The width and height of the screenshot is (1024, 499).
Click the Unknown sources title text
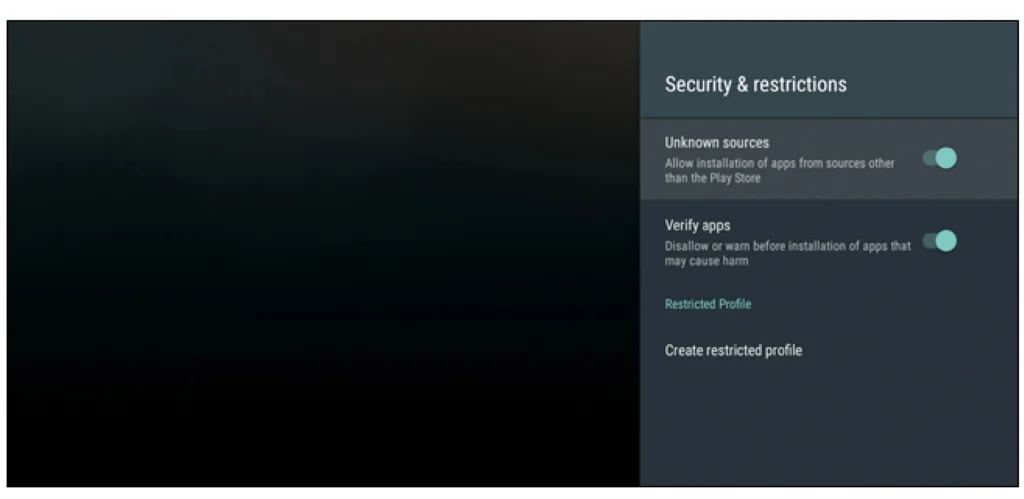pyautogui.click(x=716, y=143)
